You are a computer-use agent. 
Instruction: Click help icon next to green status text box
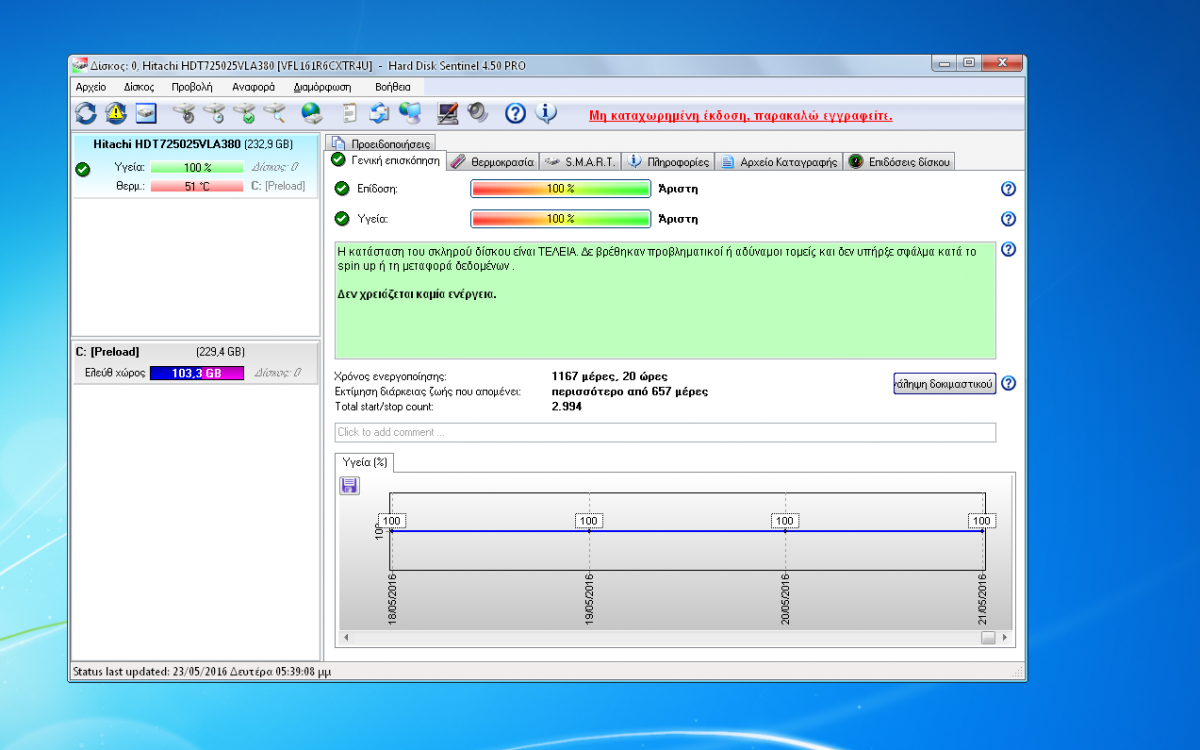point(1008,250)
